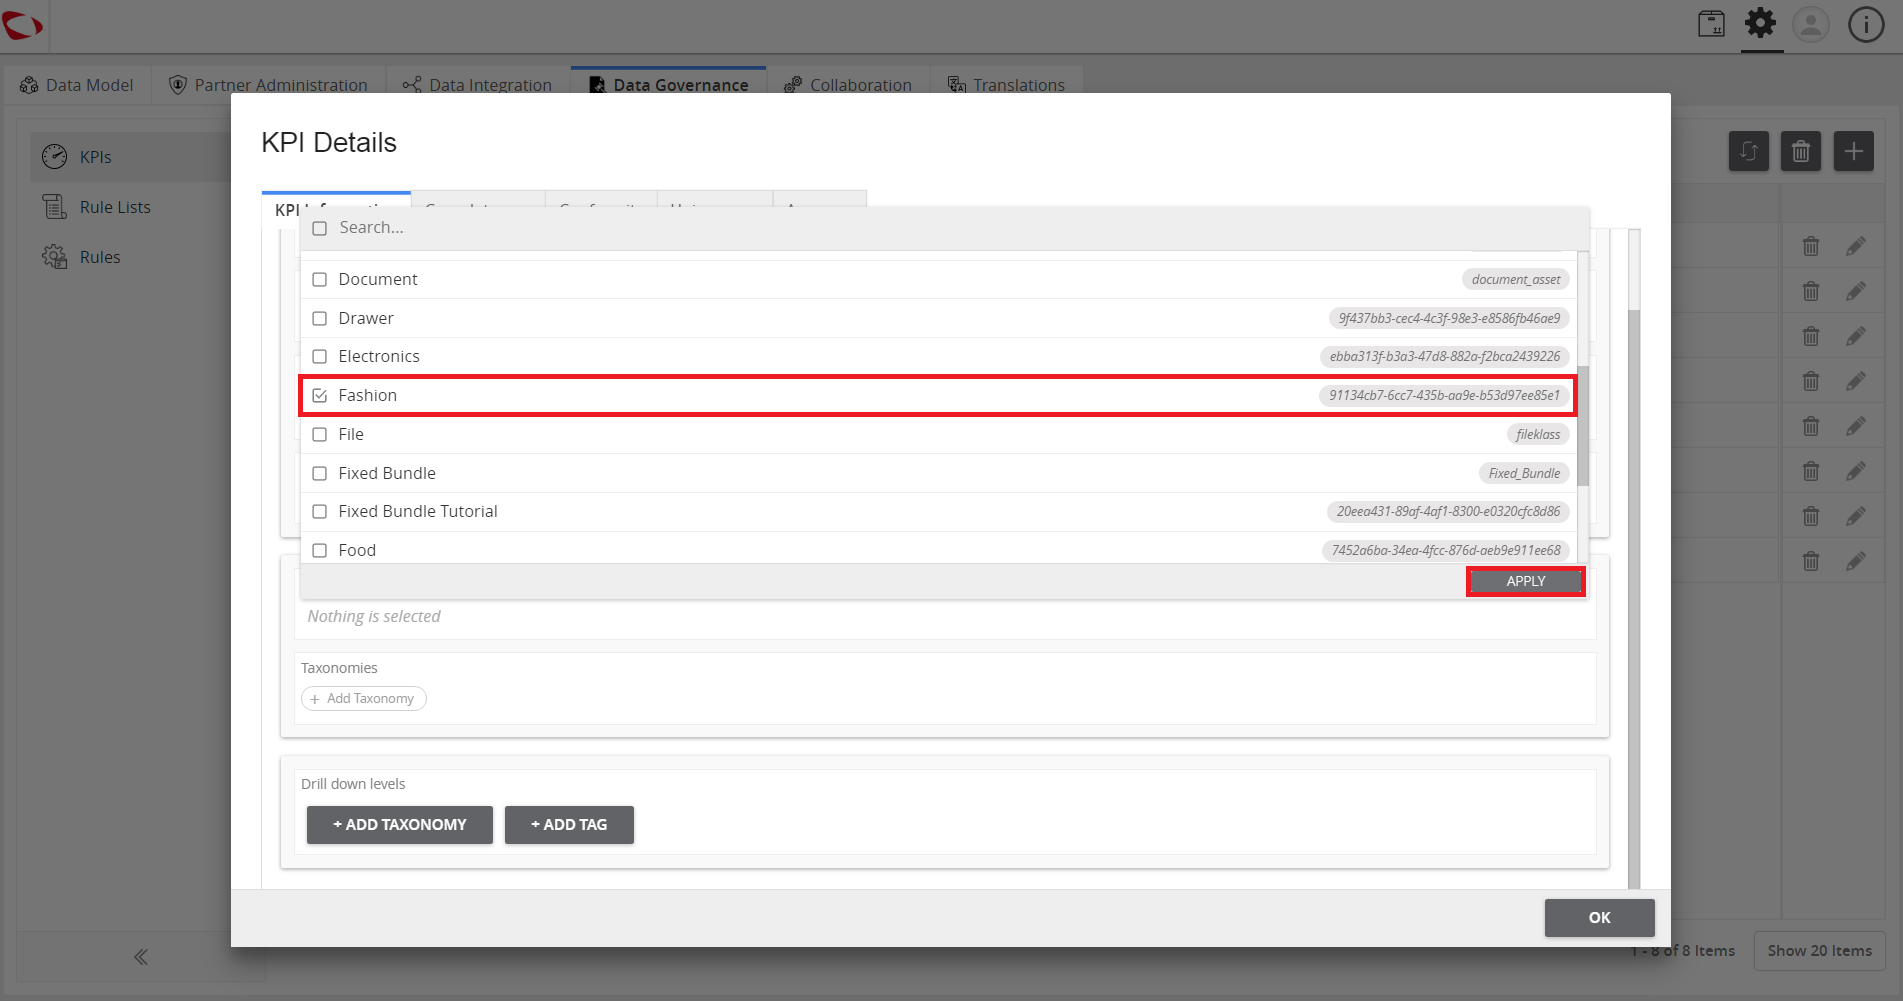Open the Data Integration tab
Image resolution: width=1903 pixels, height=1001 pixels.
[x=477, y=84]
